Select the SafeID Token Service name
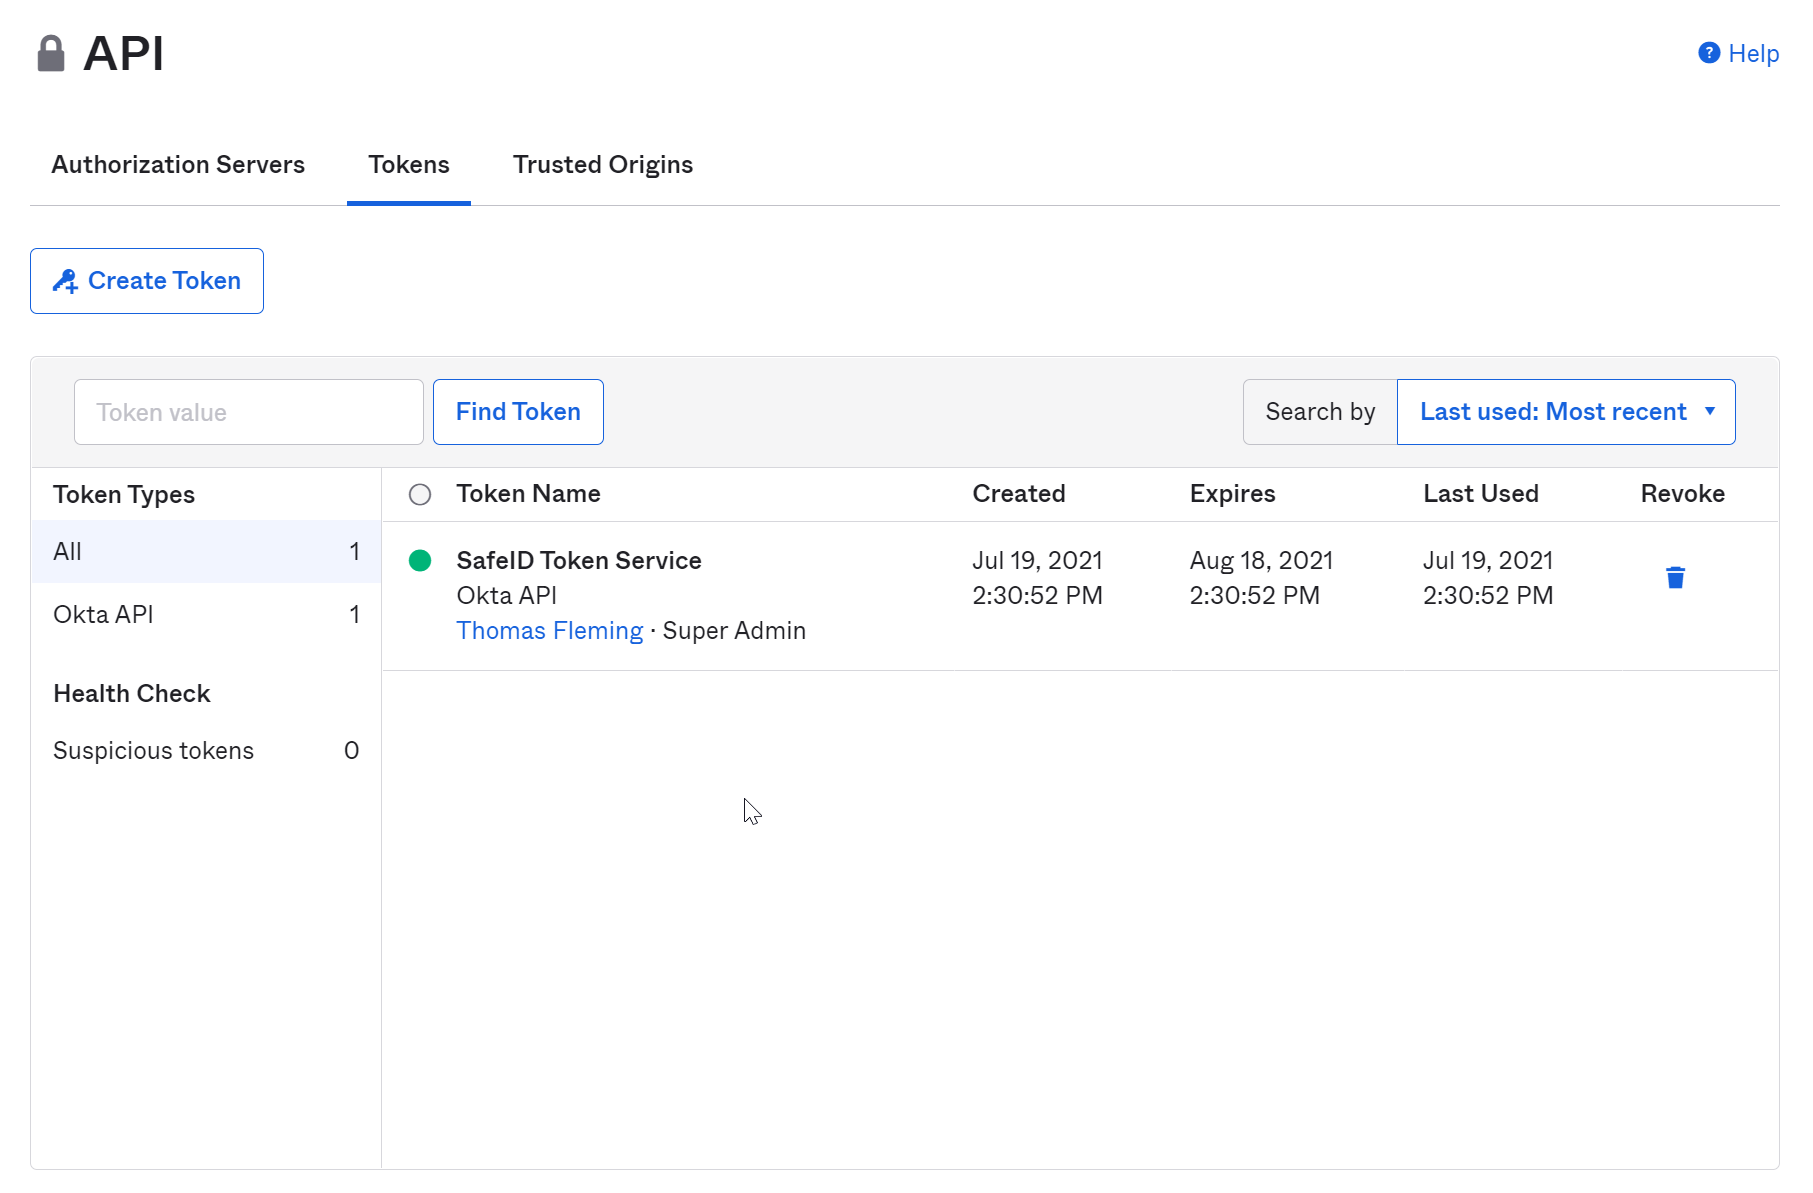The width and height of the screenshot is (1813, 1193). coord(578,561)
